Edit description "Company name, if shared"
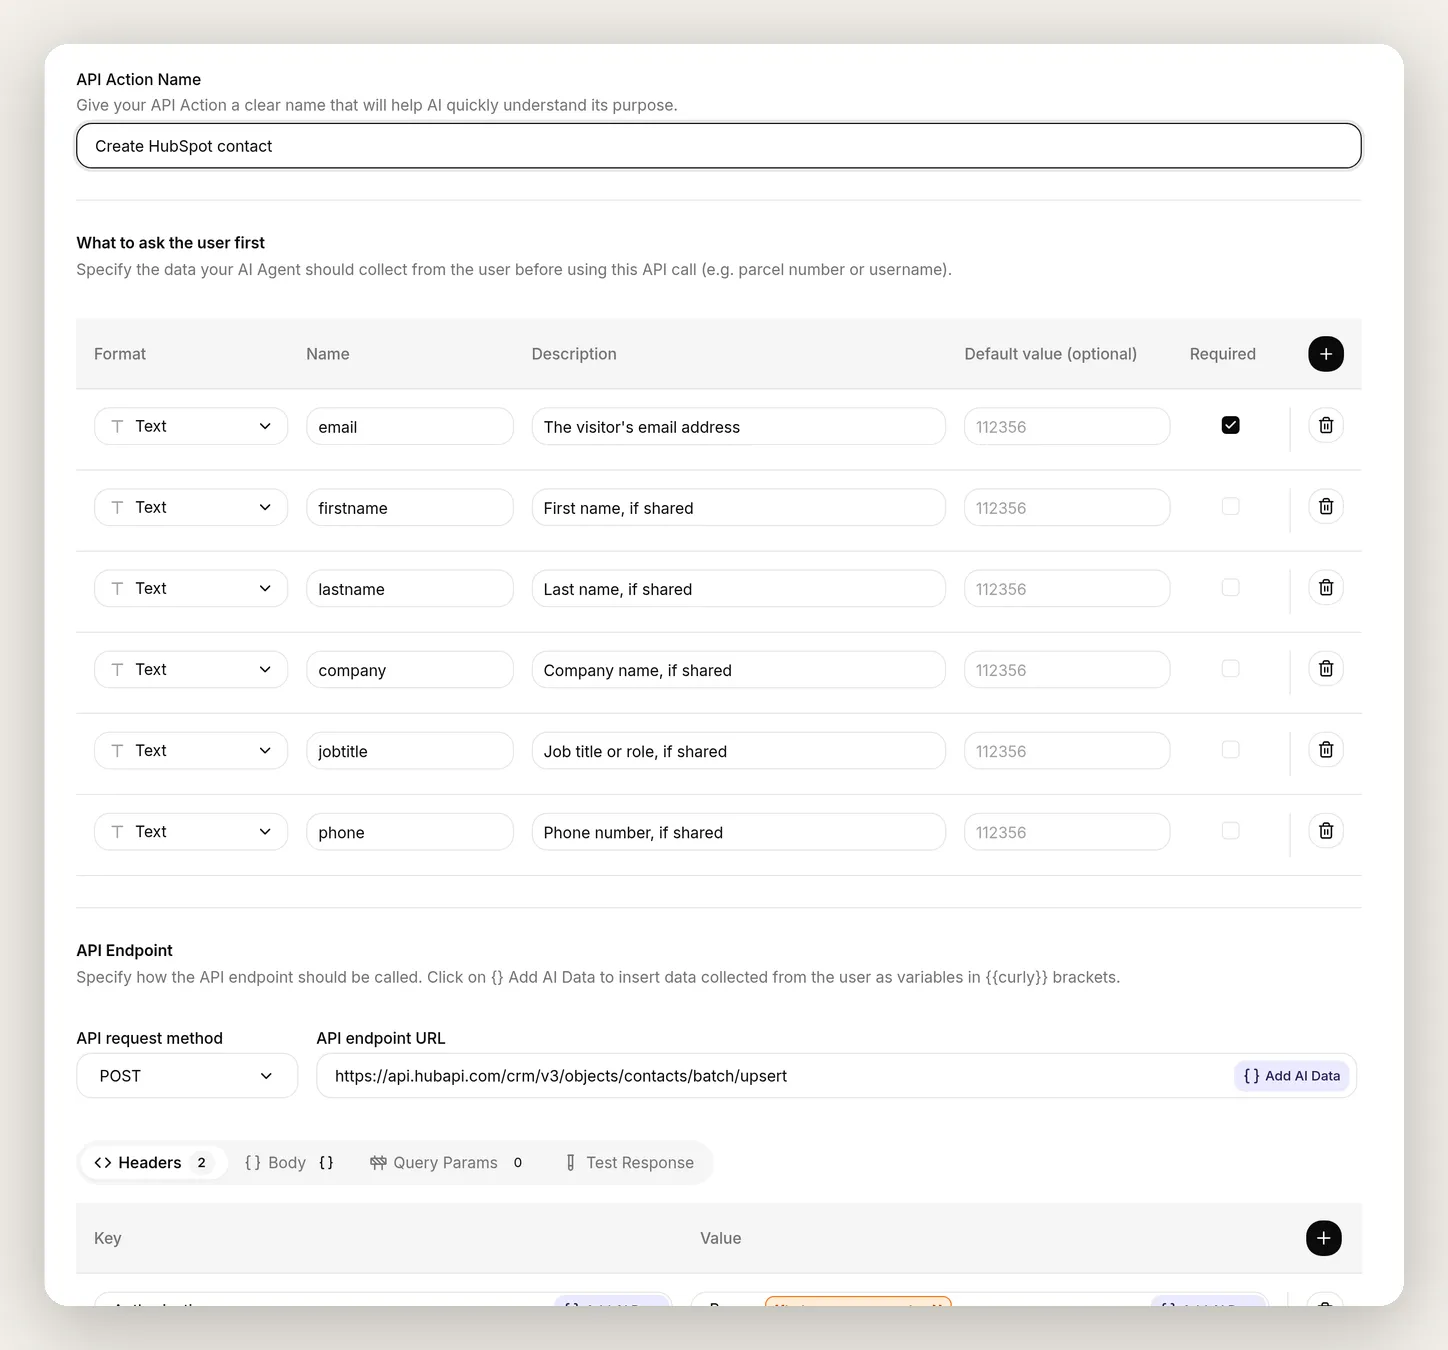 click(738, 670)
